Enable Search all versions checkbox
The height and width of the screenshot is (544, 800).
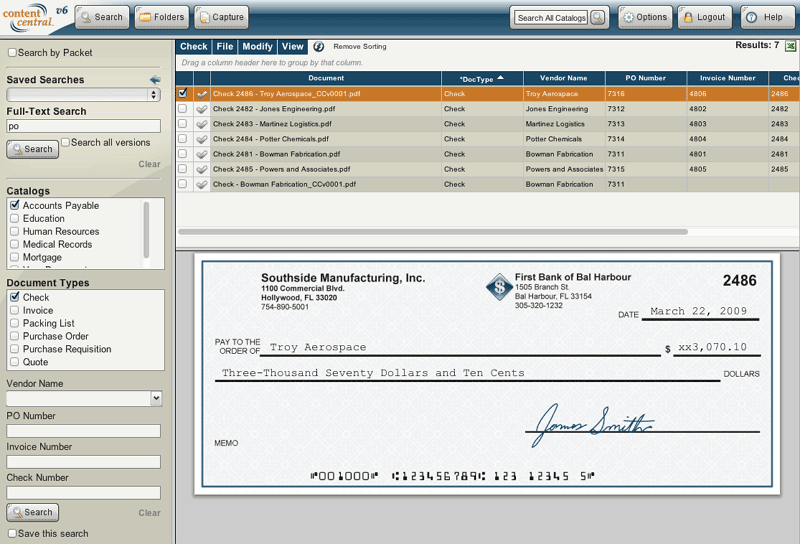pos(65,142)
